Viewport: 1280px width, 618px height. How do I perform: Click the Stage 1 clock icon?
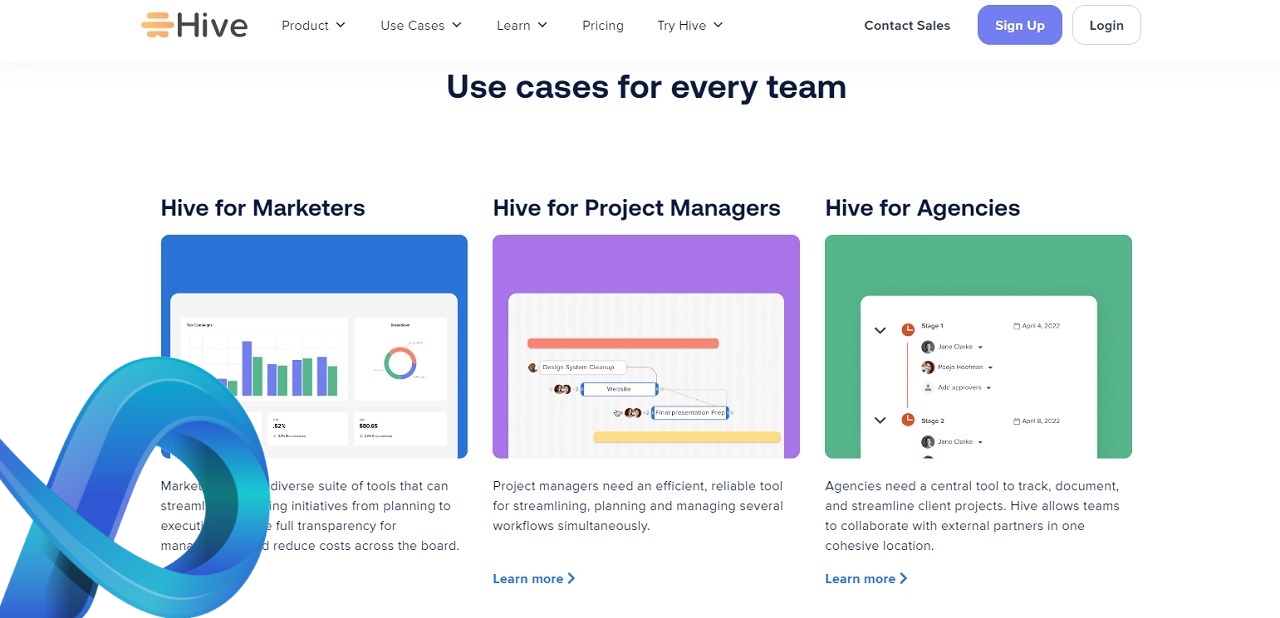click(908, 329)
